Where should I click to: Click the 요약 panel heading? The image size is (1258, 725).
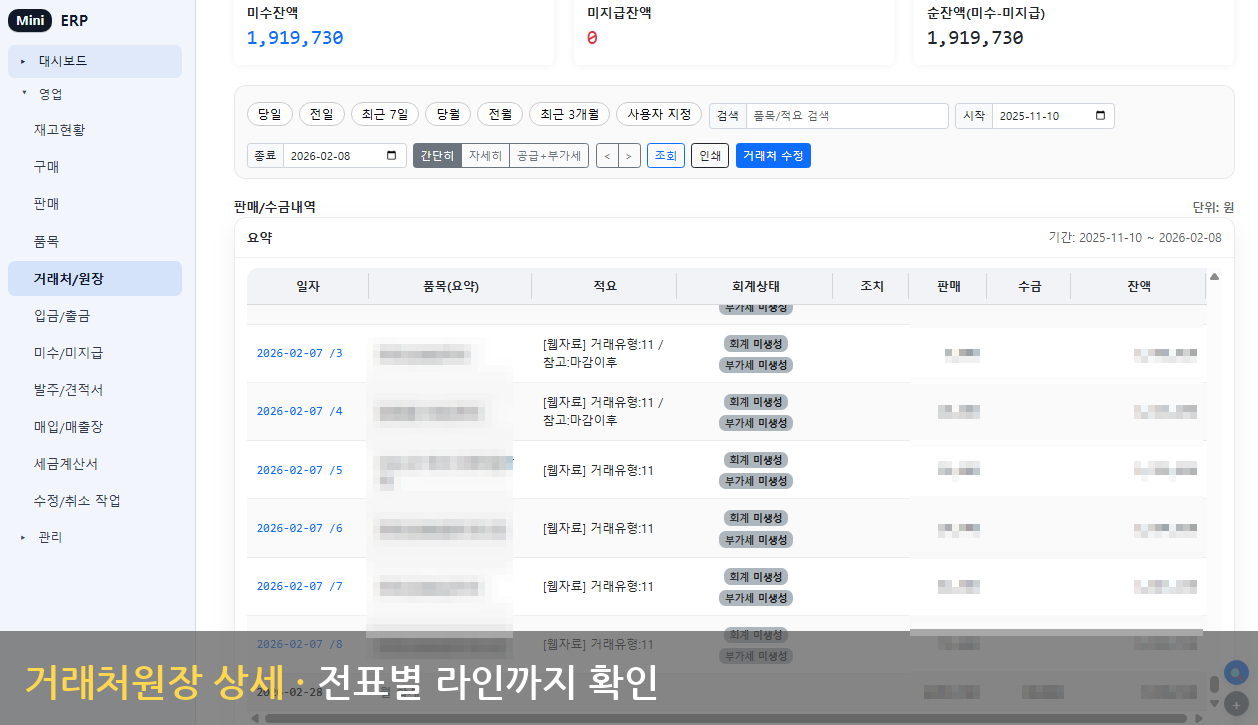tap(259, 238)
